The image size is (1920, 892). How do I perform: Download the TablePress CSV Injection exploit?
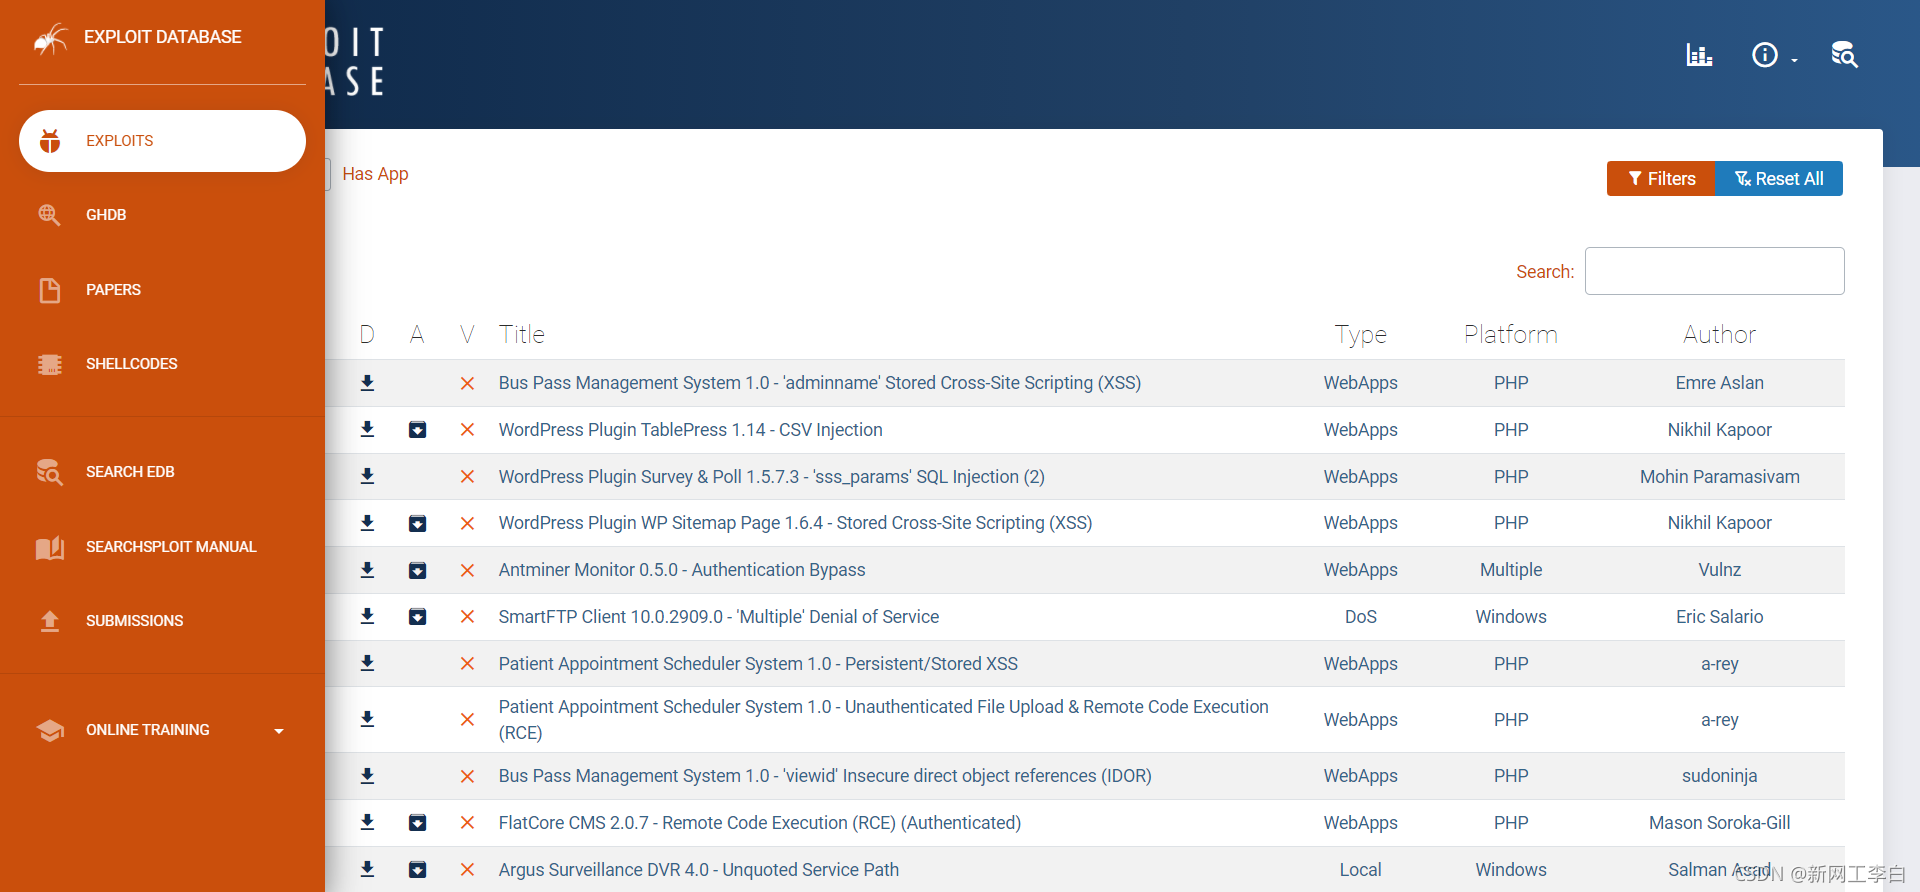click(367, 430)
